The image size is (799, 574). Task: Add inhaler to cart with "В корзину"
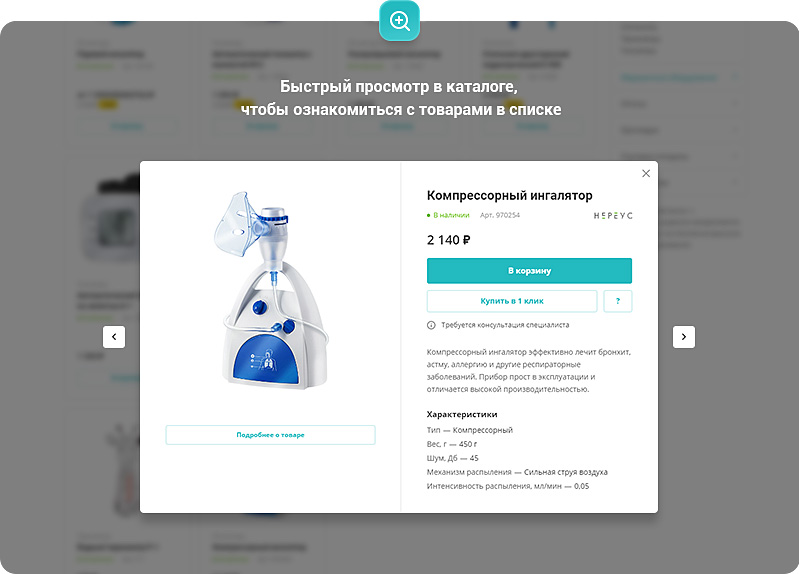[x=529, y=271]
